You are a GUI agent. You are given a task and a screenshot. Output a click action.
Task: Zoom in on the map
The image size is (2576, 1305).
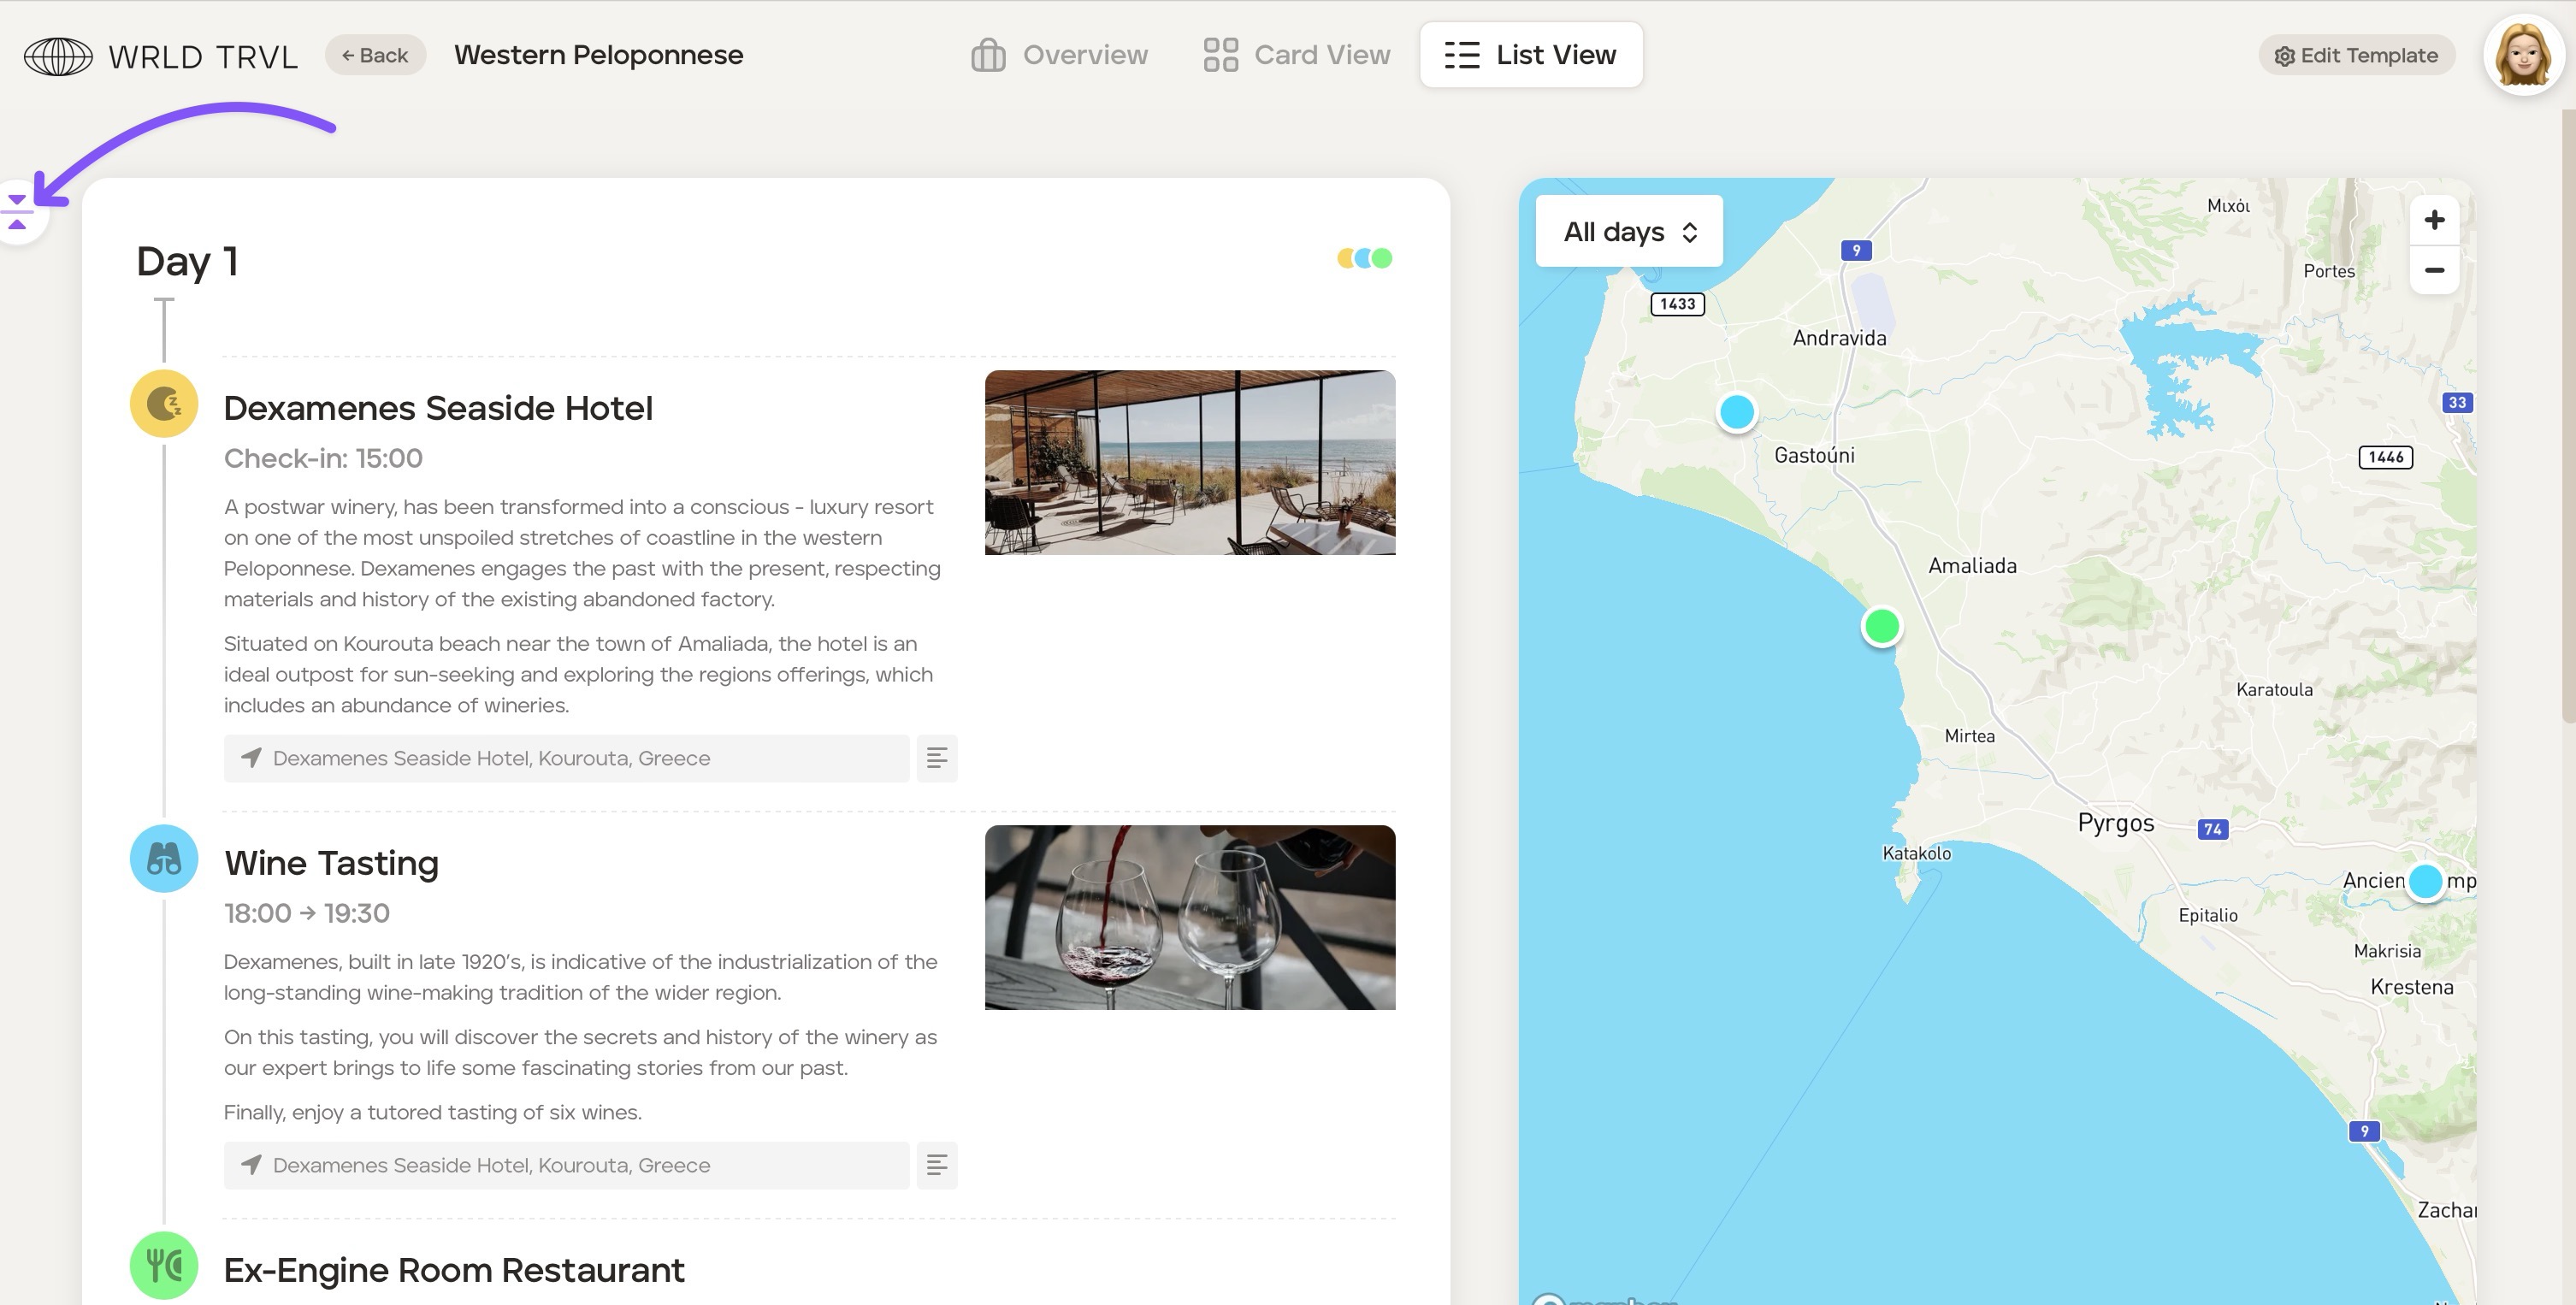click(x=2434, y=220)
